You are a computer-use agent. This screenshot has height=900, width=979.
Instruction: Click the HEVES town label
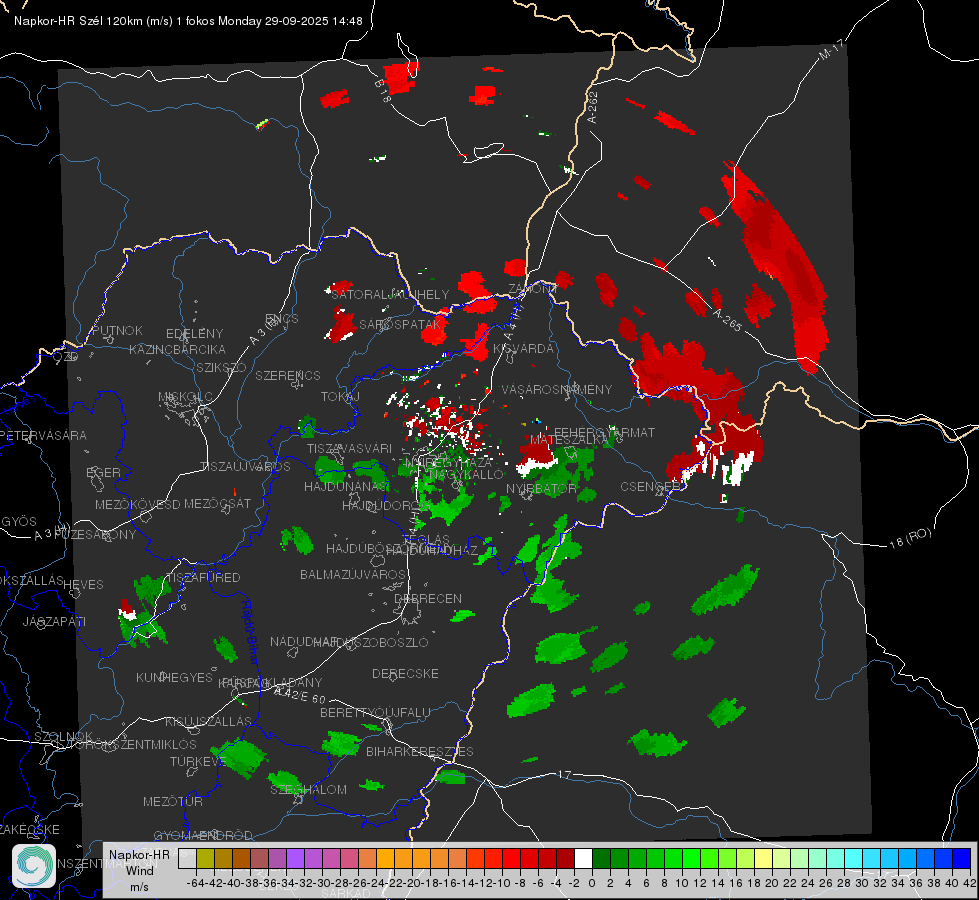(83, 585)
